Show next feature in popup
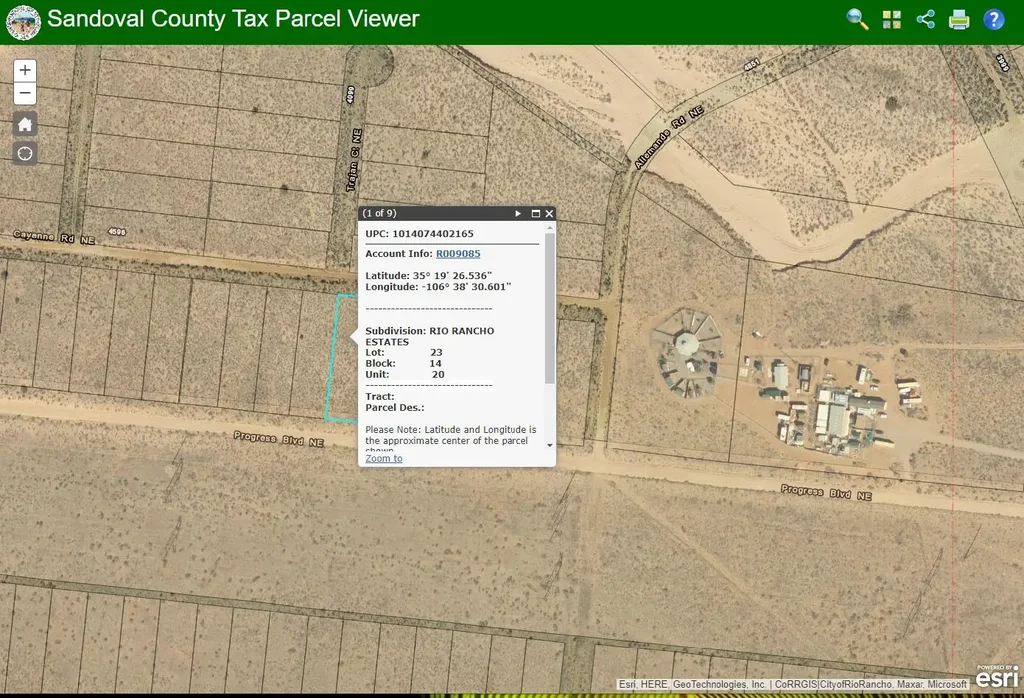The height and width of the screenshot is (698, 1024). [518, 213]
